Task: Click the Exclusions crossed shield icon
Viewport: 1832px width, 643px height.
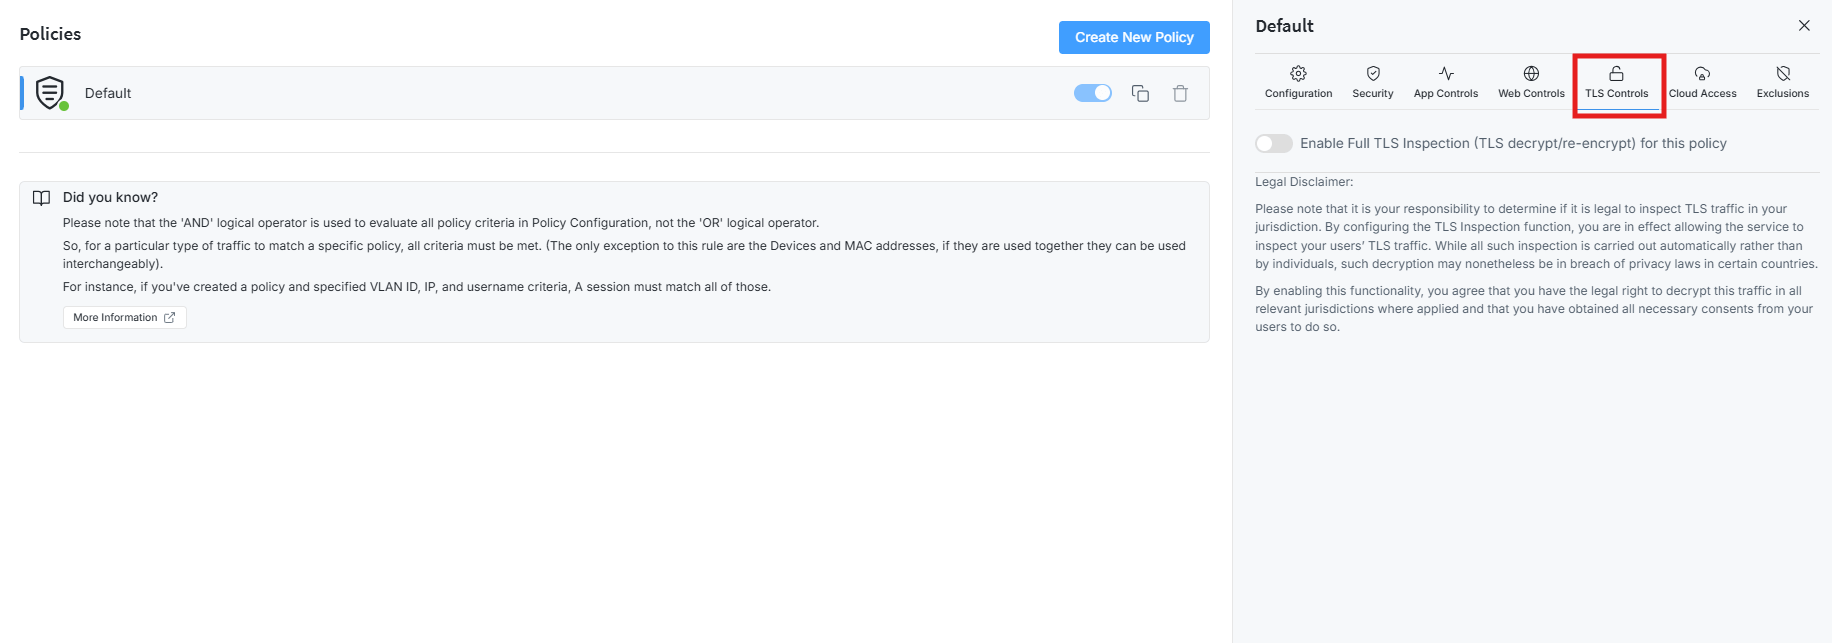Action: [1783, 73]
